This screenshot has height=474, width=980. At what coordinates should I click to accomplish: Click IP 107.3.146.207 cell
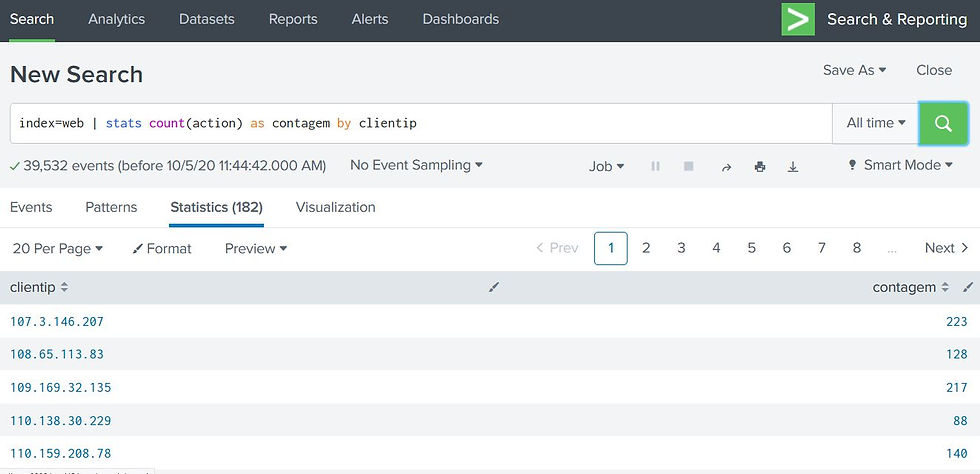coord(57,321)
